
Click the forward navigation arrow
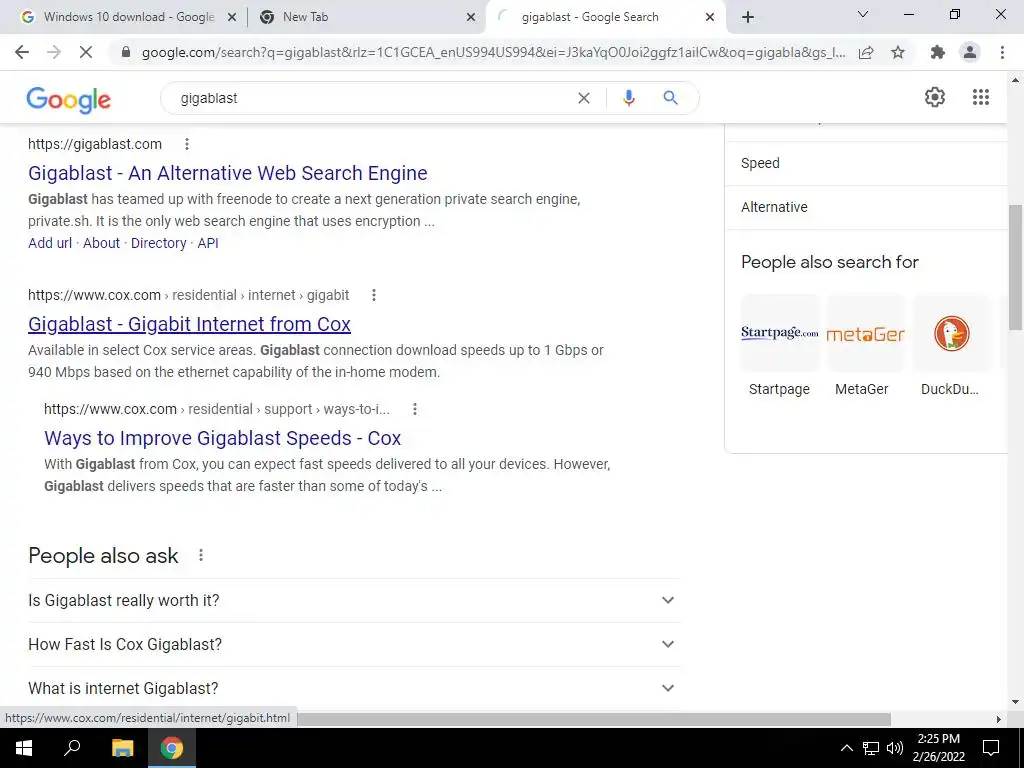pyautogui.click(x=54, y=52)
